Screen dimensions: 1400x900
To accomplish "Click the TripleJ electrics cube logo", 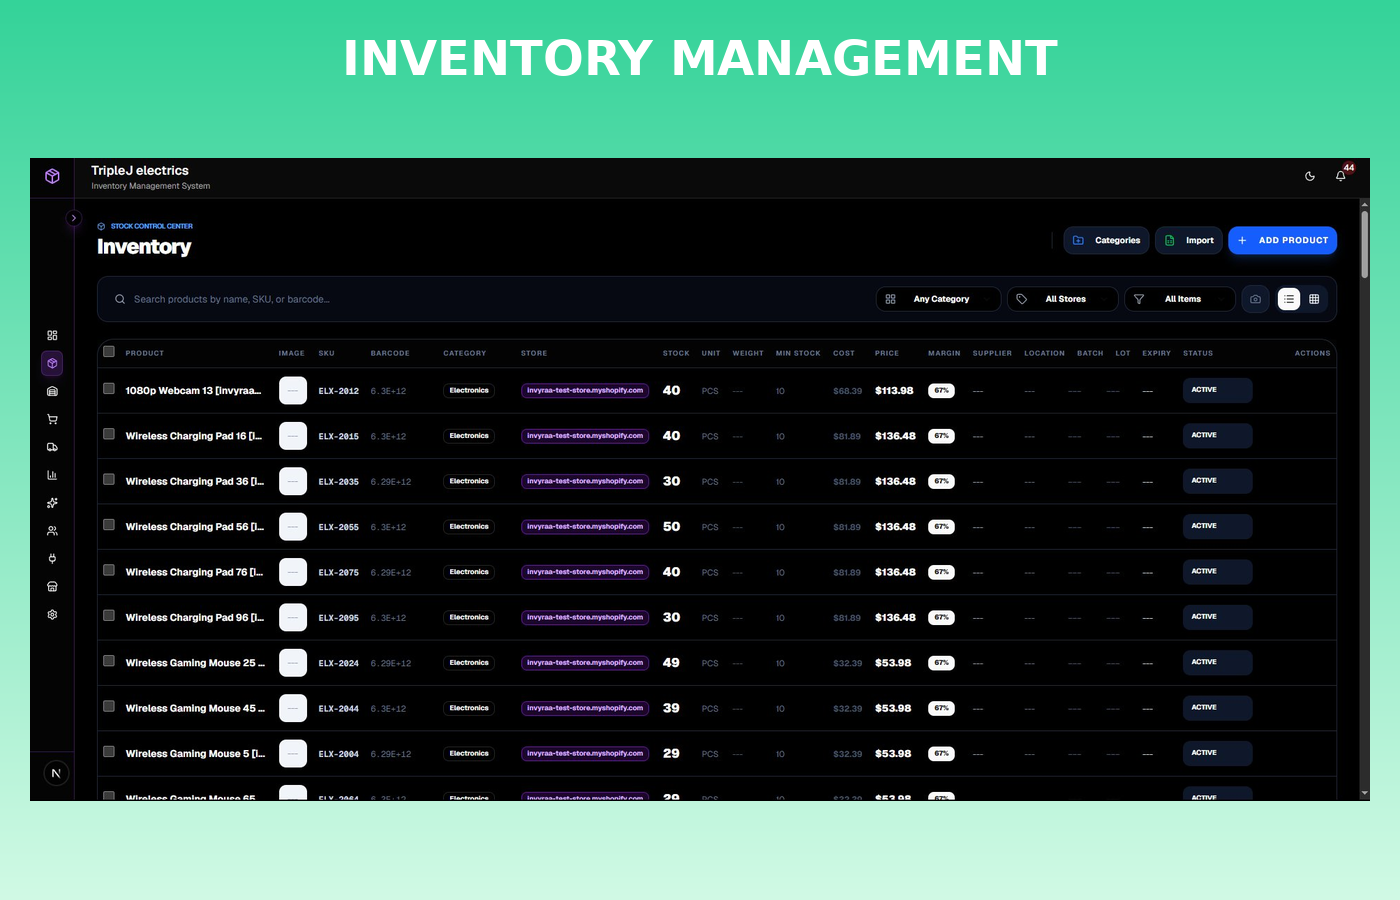I will click(x=52, y=176).
